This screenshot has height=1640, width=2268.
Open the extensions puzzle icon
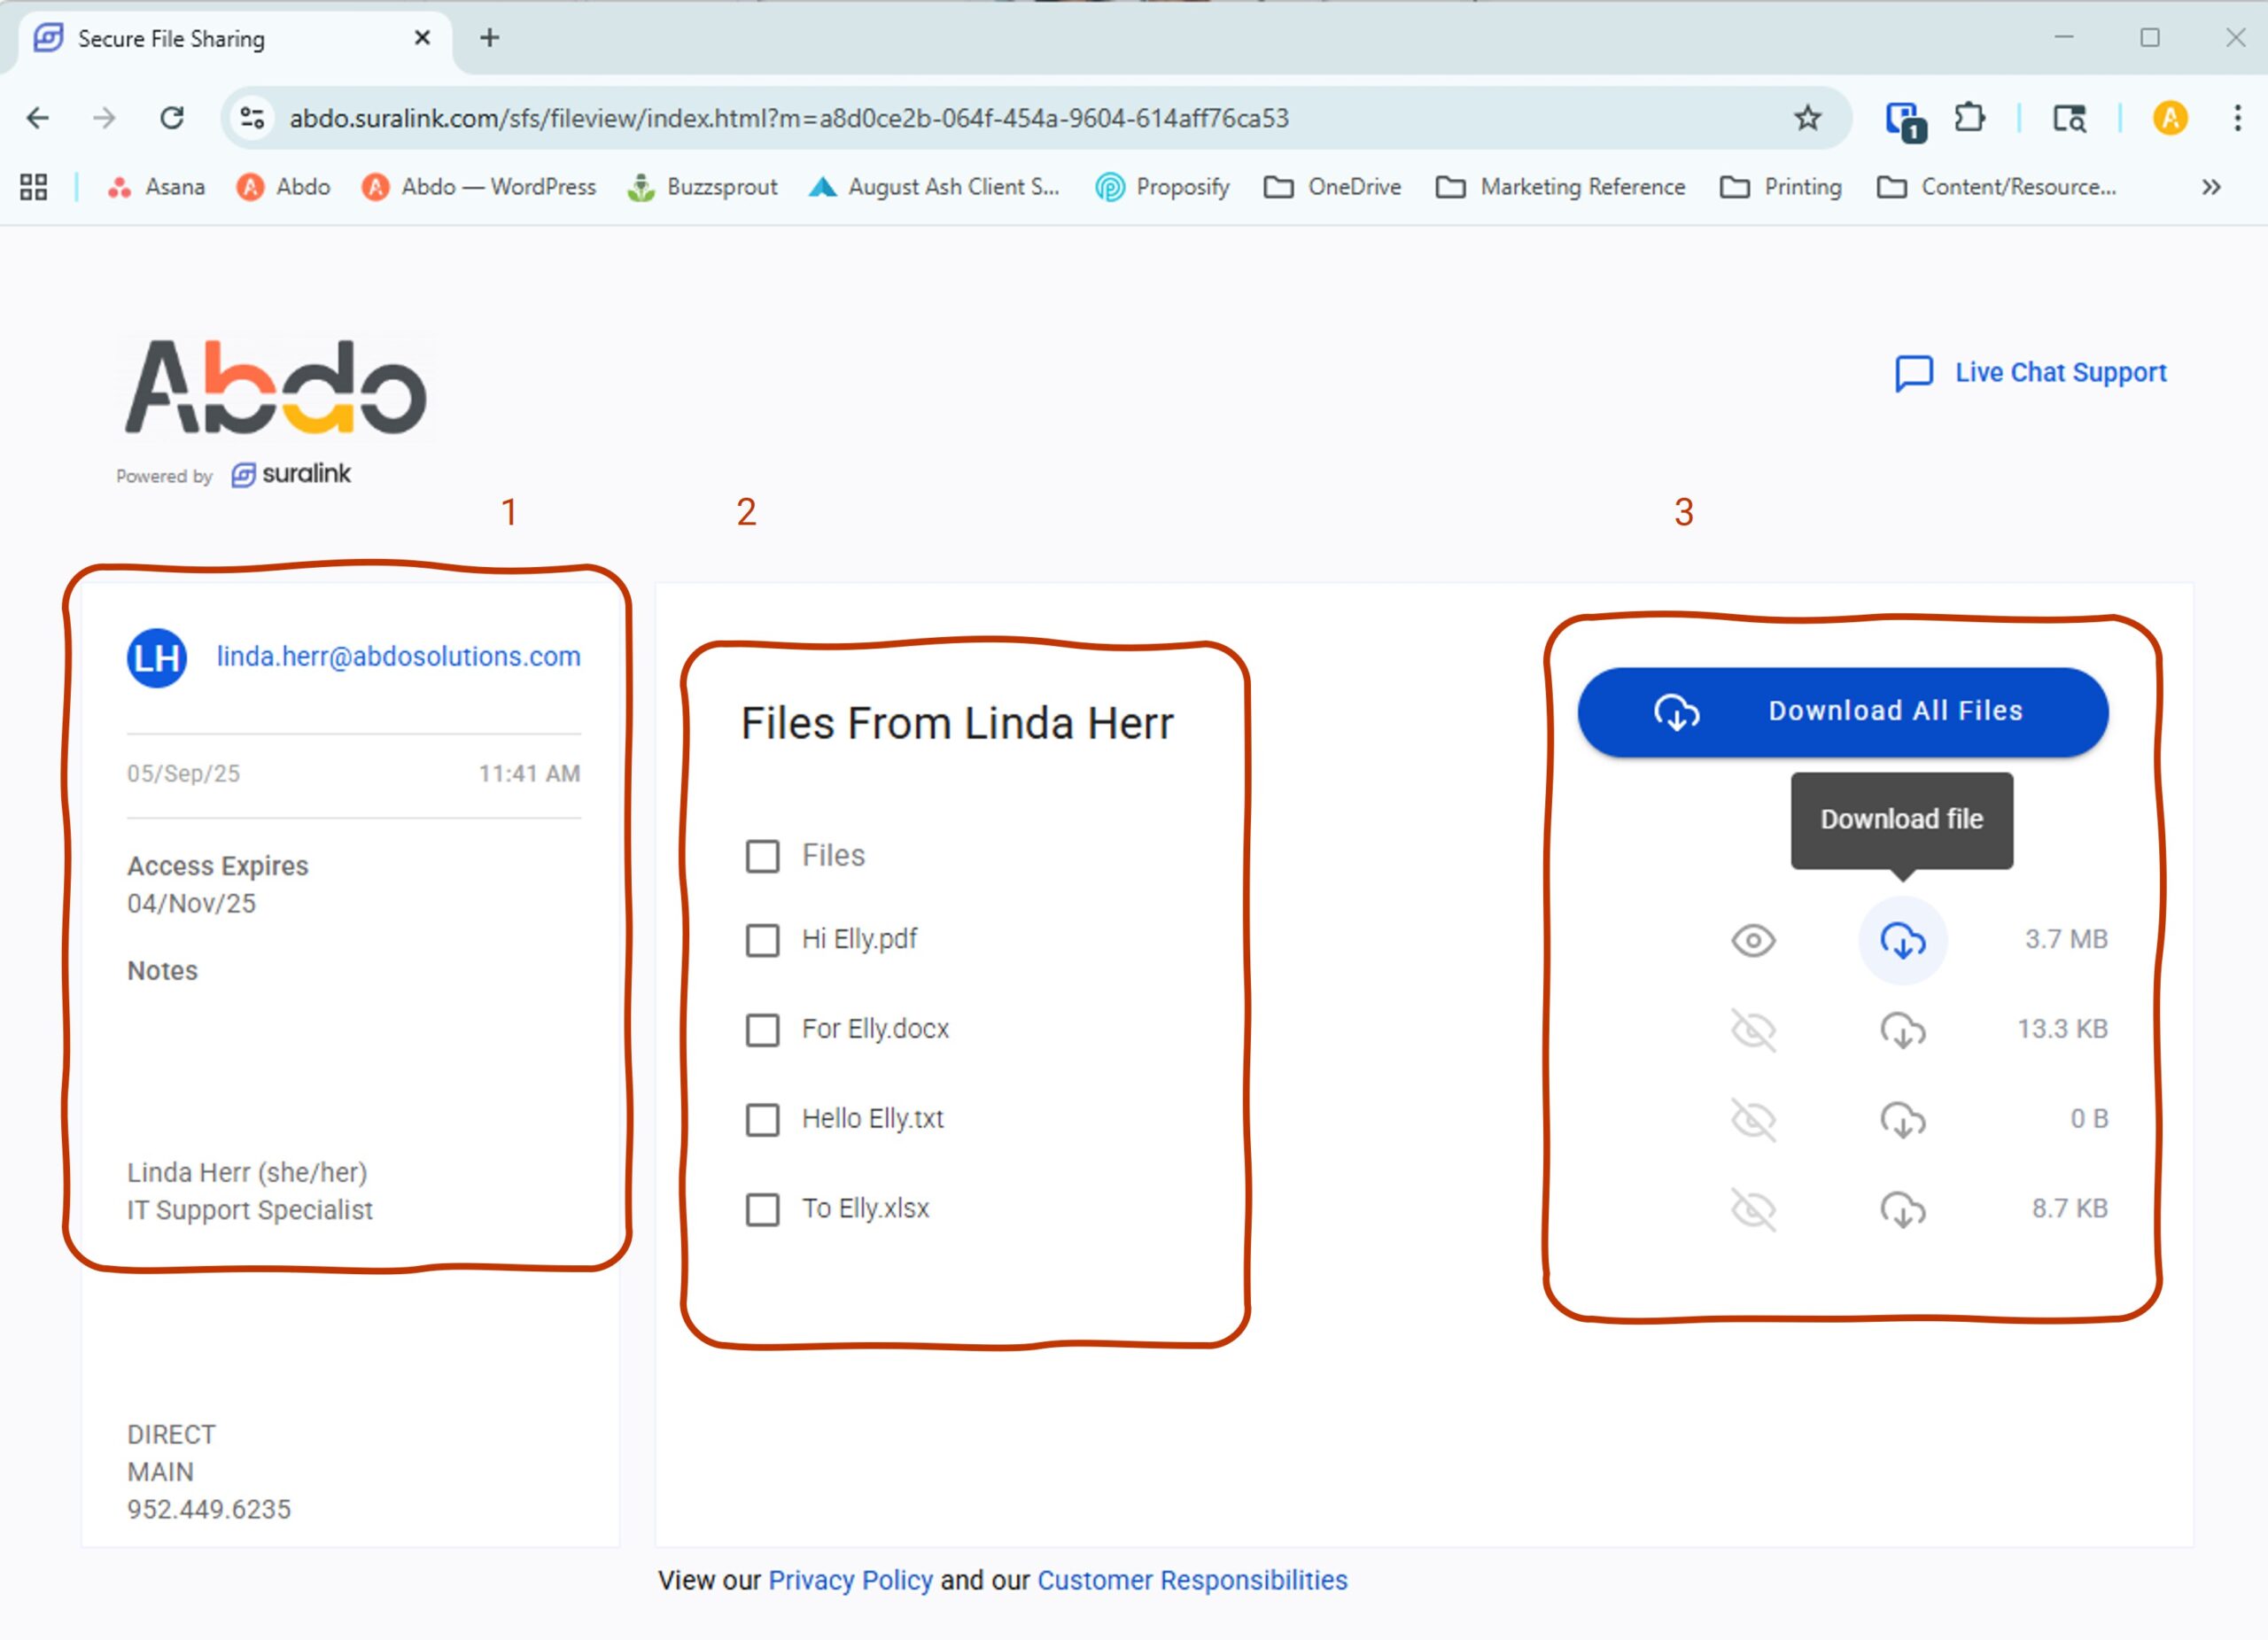tap(1969, 118)
